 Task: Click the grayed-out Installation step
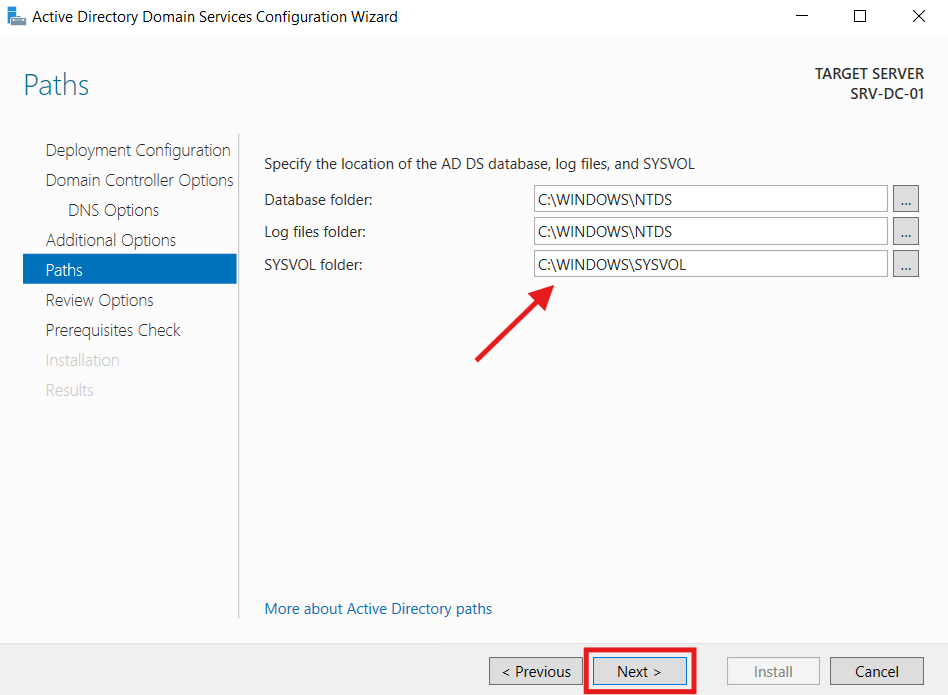click(x=82, y=360)
